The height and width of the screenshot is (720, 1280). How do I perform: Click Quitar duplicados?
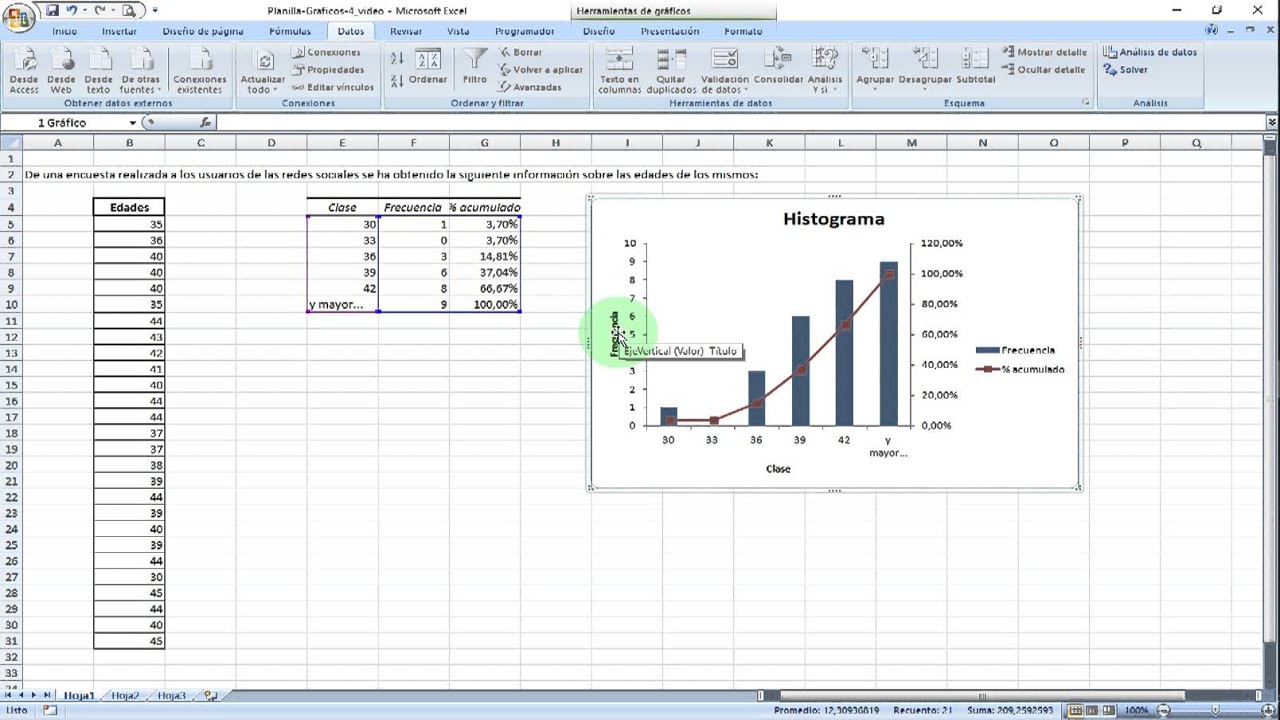(671, 72)
